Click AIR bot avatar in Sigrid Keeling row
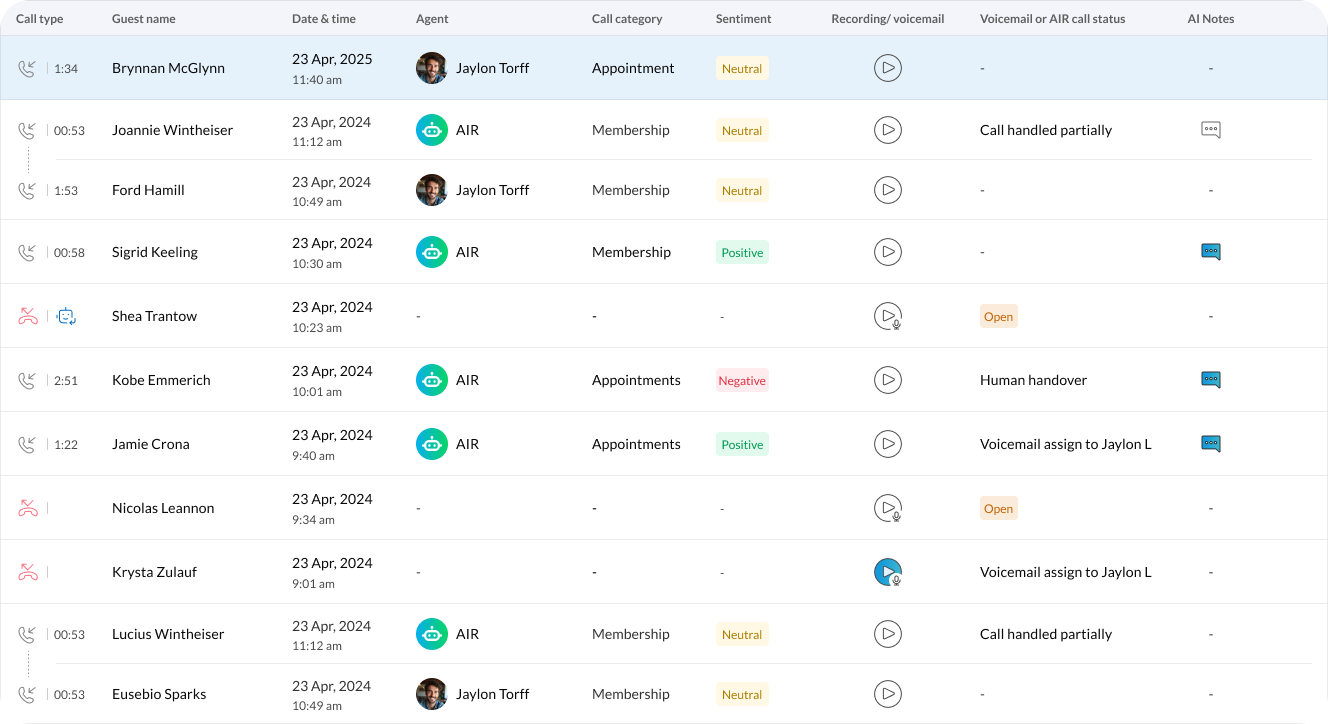The width and height of the screenshot is (1328, 724). click(431, 252)
